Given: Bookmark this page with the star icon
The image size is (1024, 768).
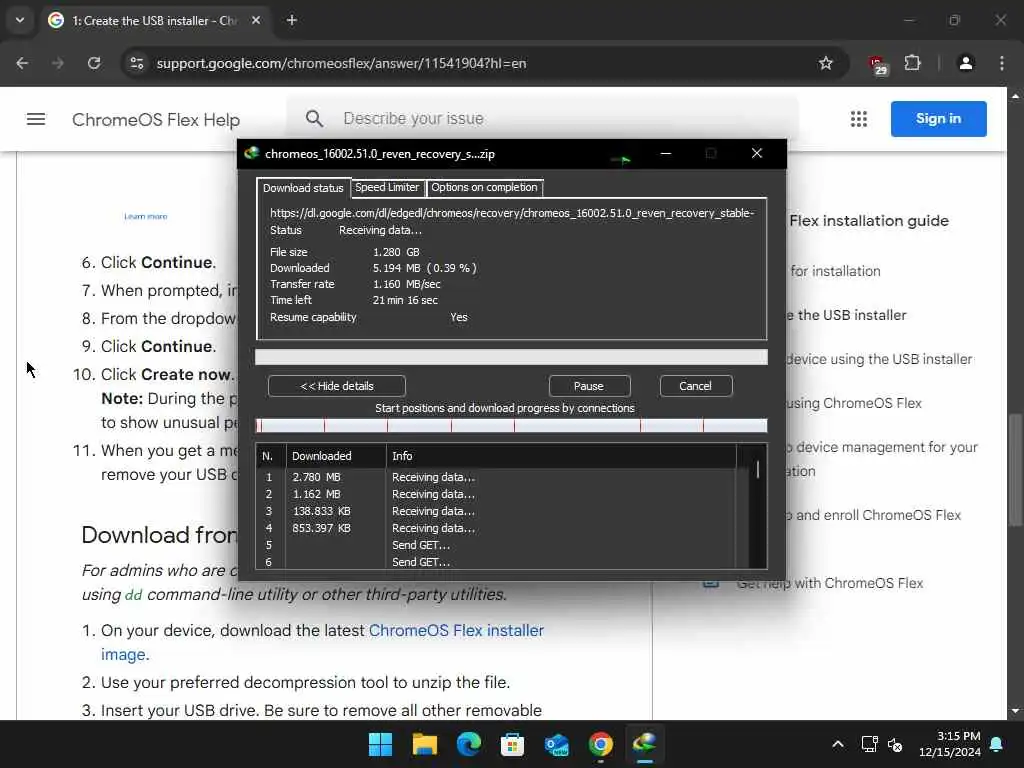Looking at the screenshot, I should 825,63.
